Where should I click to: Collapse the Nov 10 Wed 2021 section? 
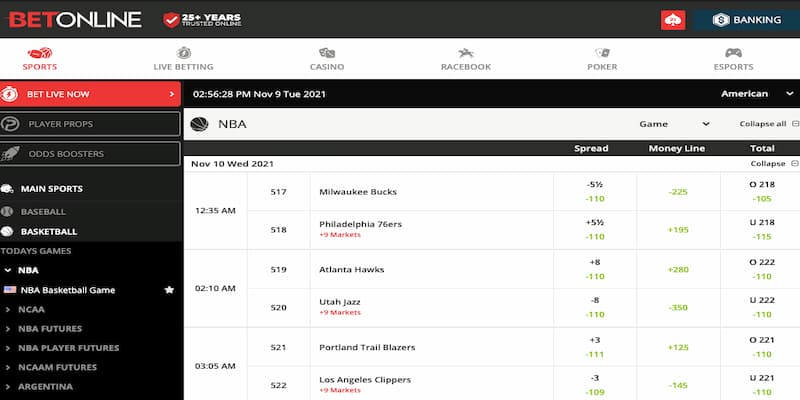[774, 164]
